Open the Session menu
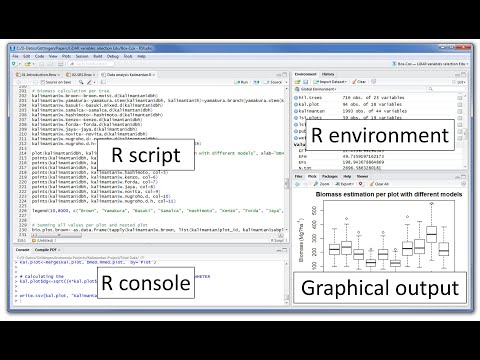 point(82,56)
